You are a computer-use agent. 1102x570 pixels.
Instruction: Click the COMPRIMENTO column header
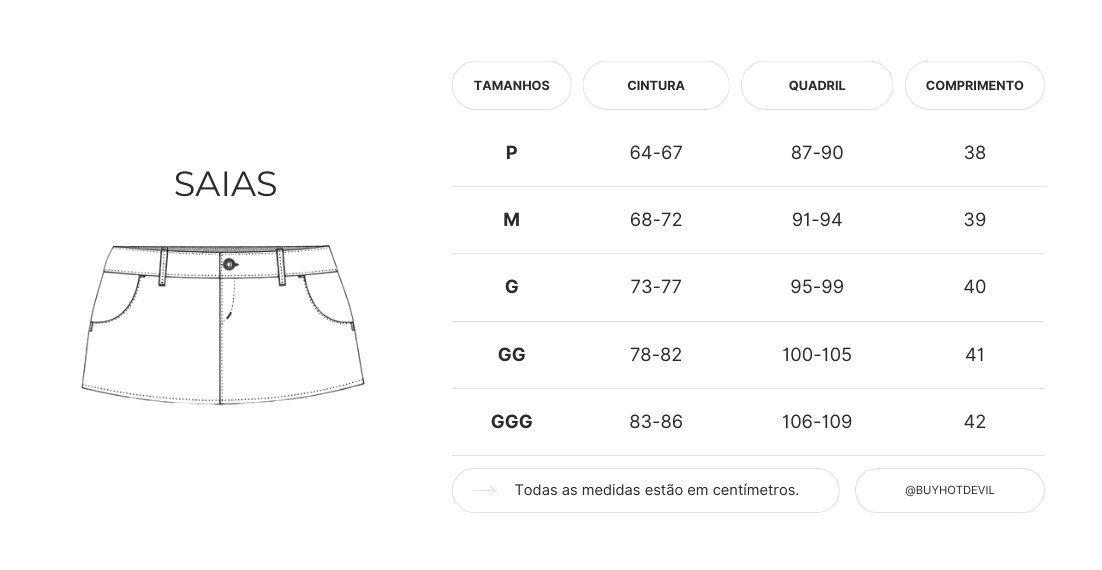tap(974, 86)
